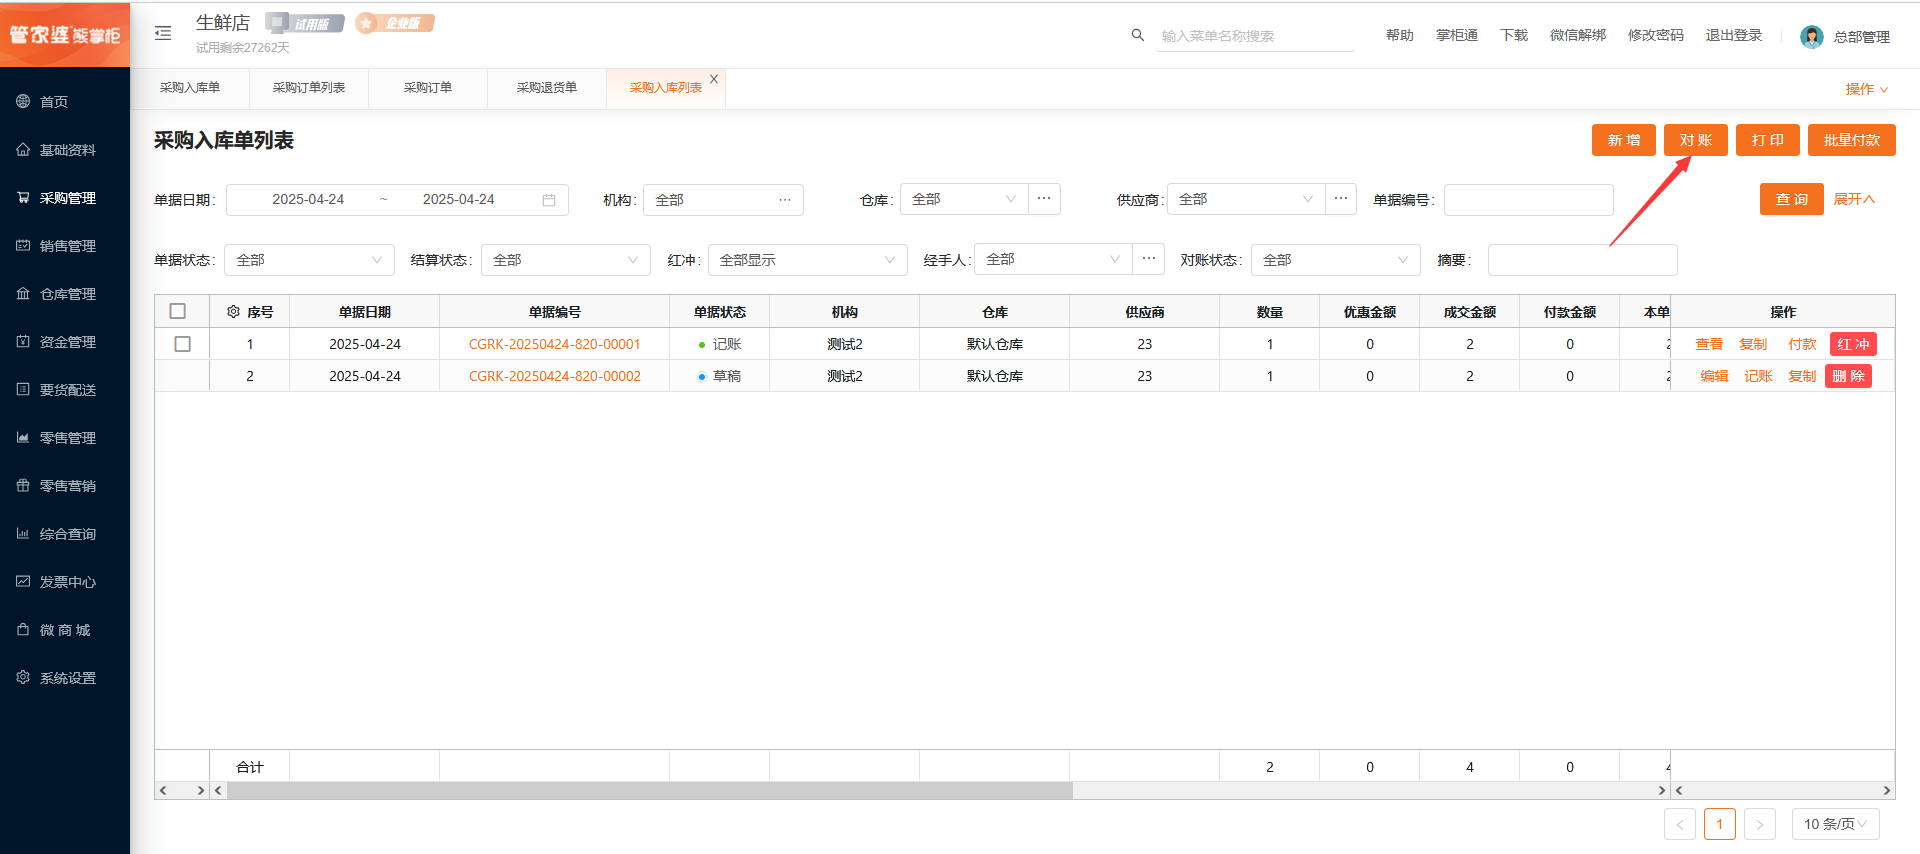Expand the 单据状态 dropdown
This screenshot has height=854, width=1920.
coord(309,260)
